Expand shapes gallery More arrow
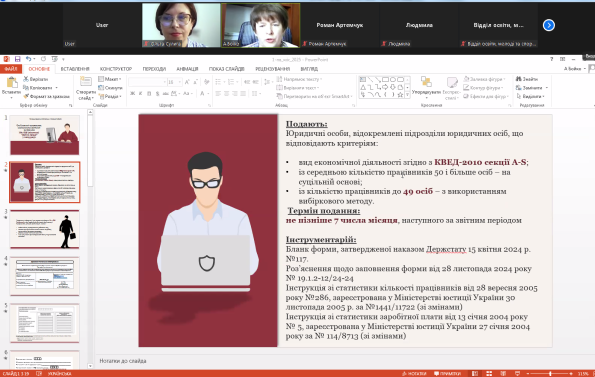595x377 pixels. (408, 95)
